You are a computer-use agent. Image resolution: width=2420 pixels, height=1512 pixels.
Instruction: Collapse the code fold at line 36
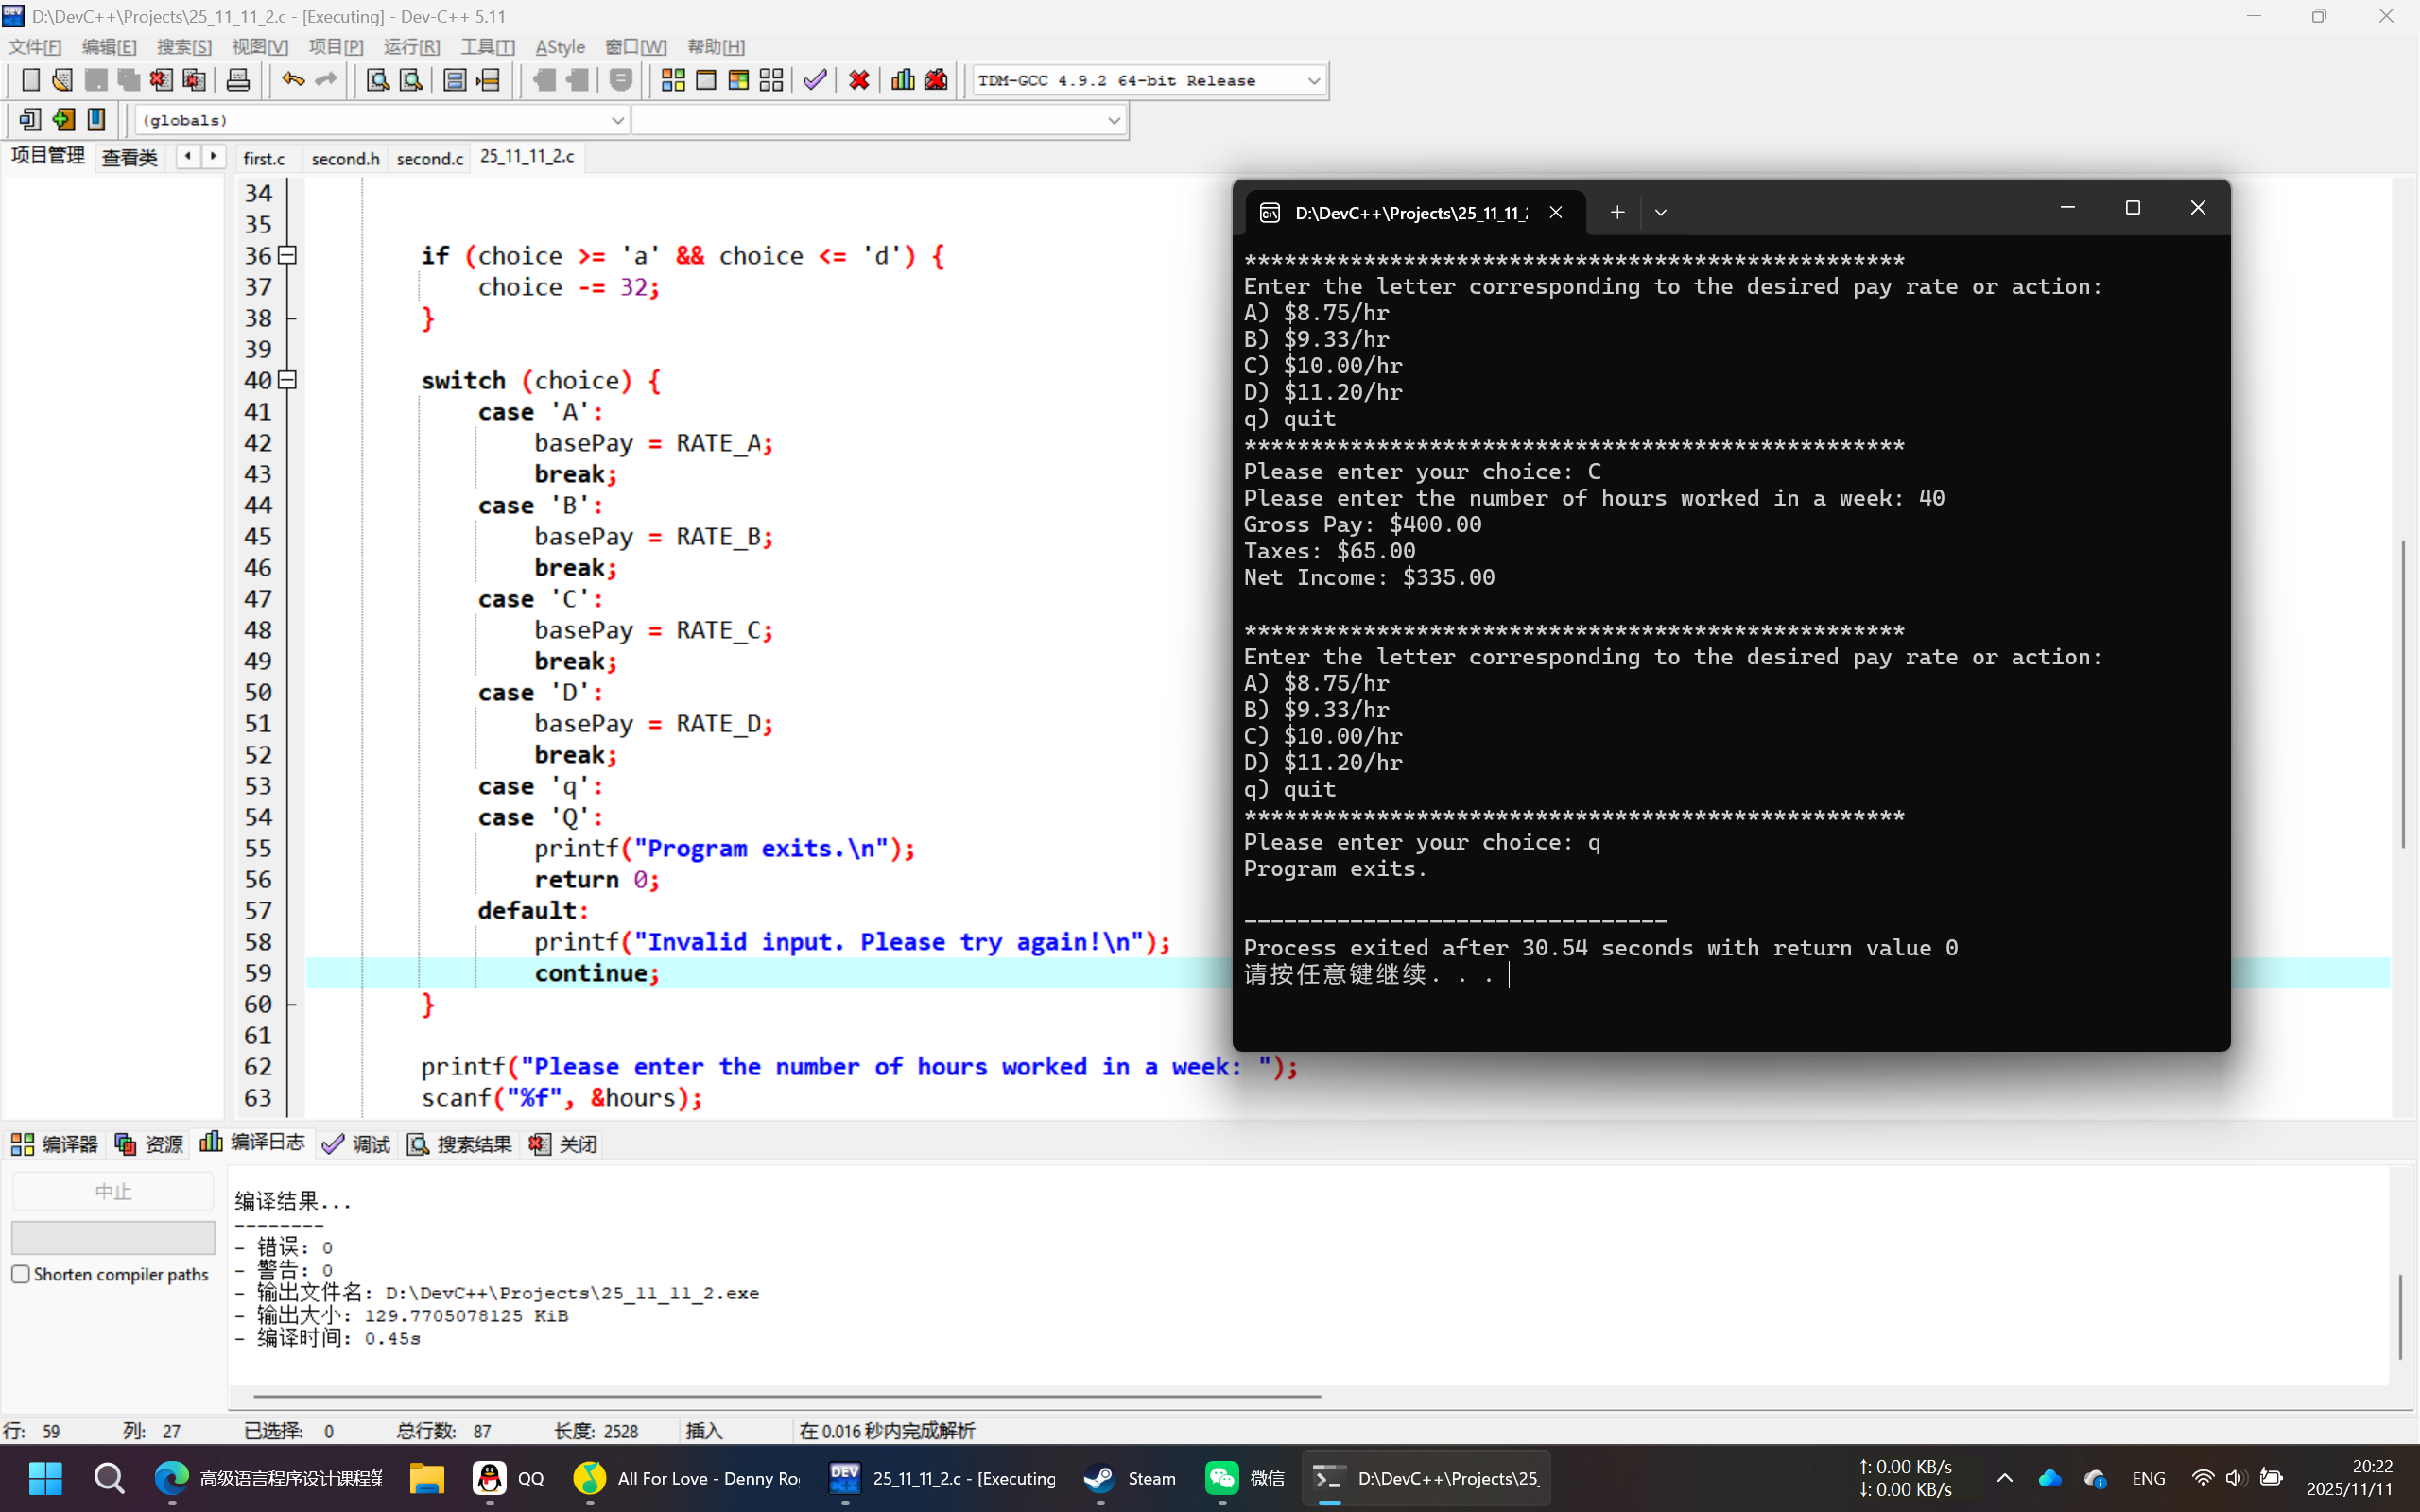pyautogui.click(x=288, y=255)
